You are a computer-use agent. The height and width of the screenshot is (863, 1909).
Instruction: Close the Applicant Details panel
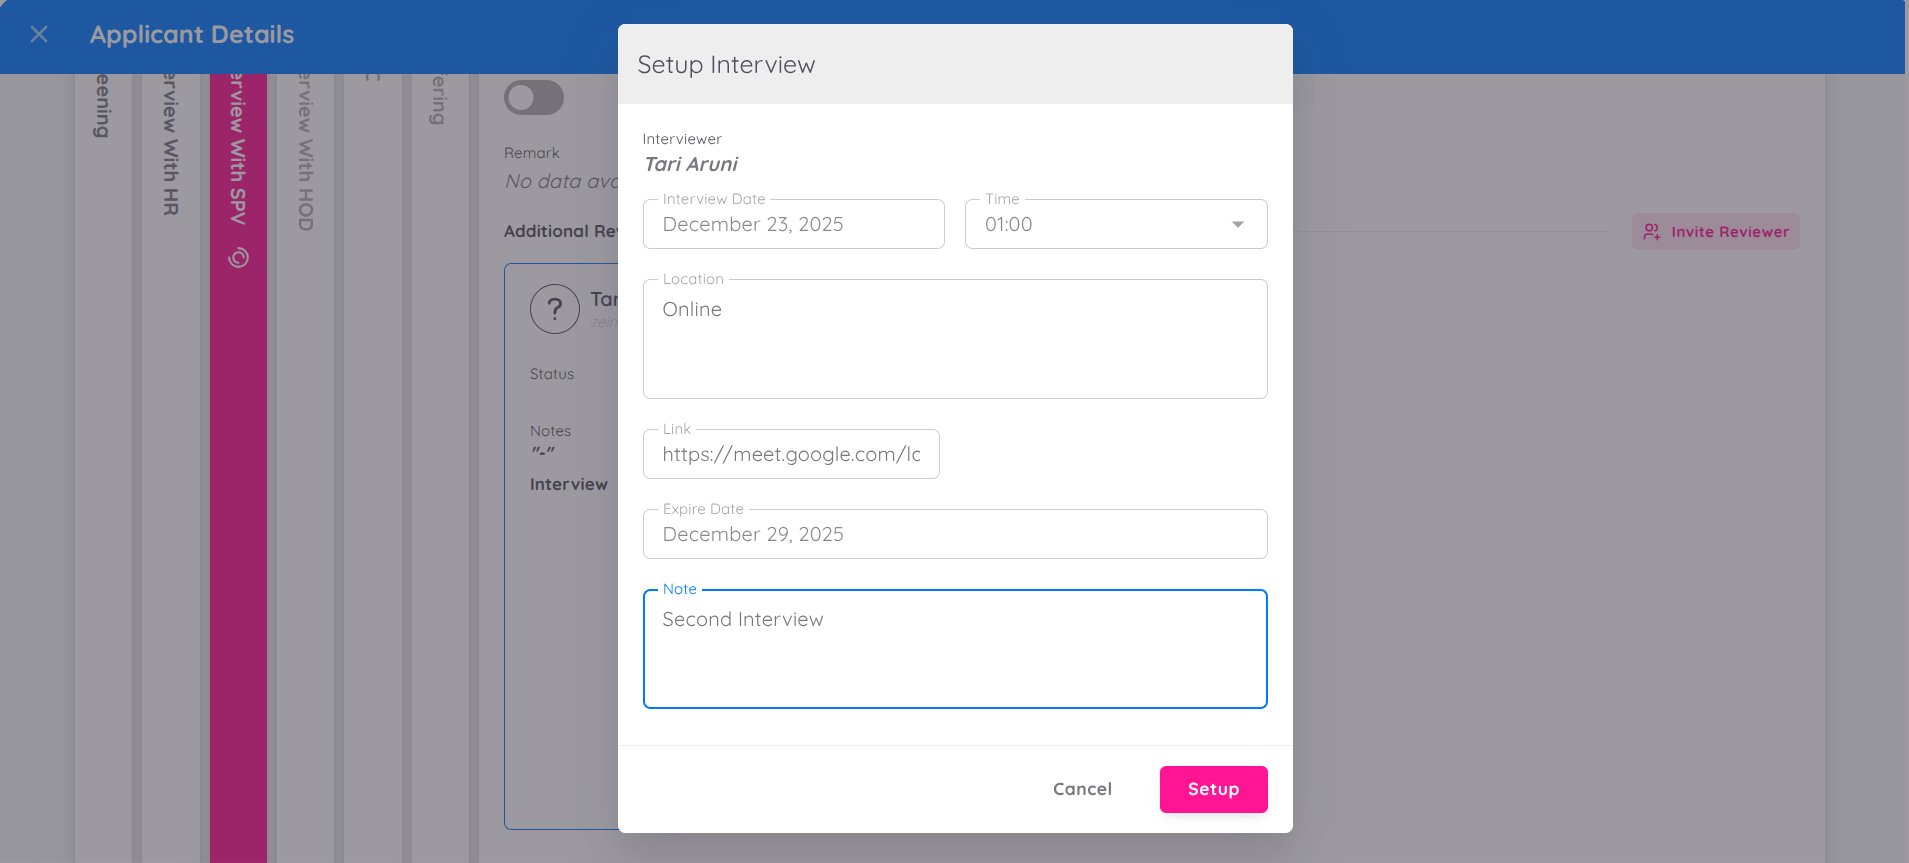[39, 35]
